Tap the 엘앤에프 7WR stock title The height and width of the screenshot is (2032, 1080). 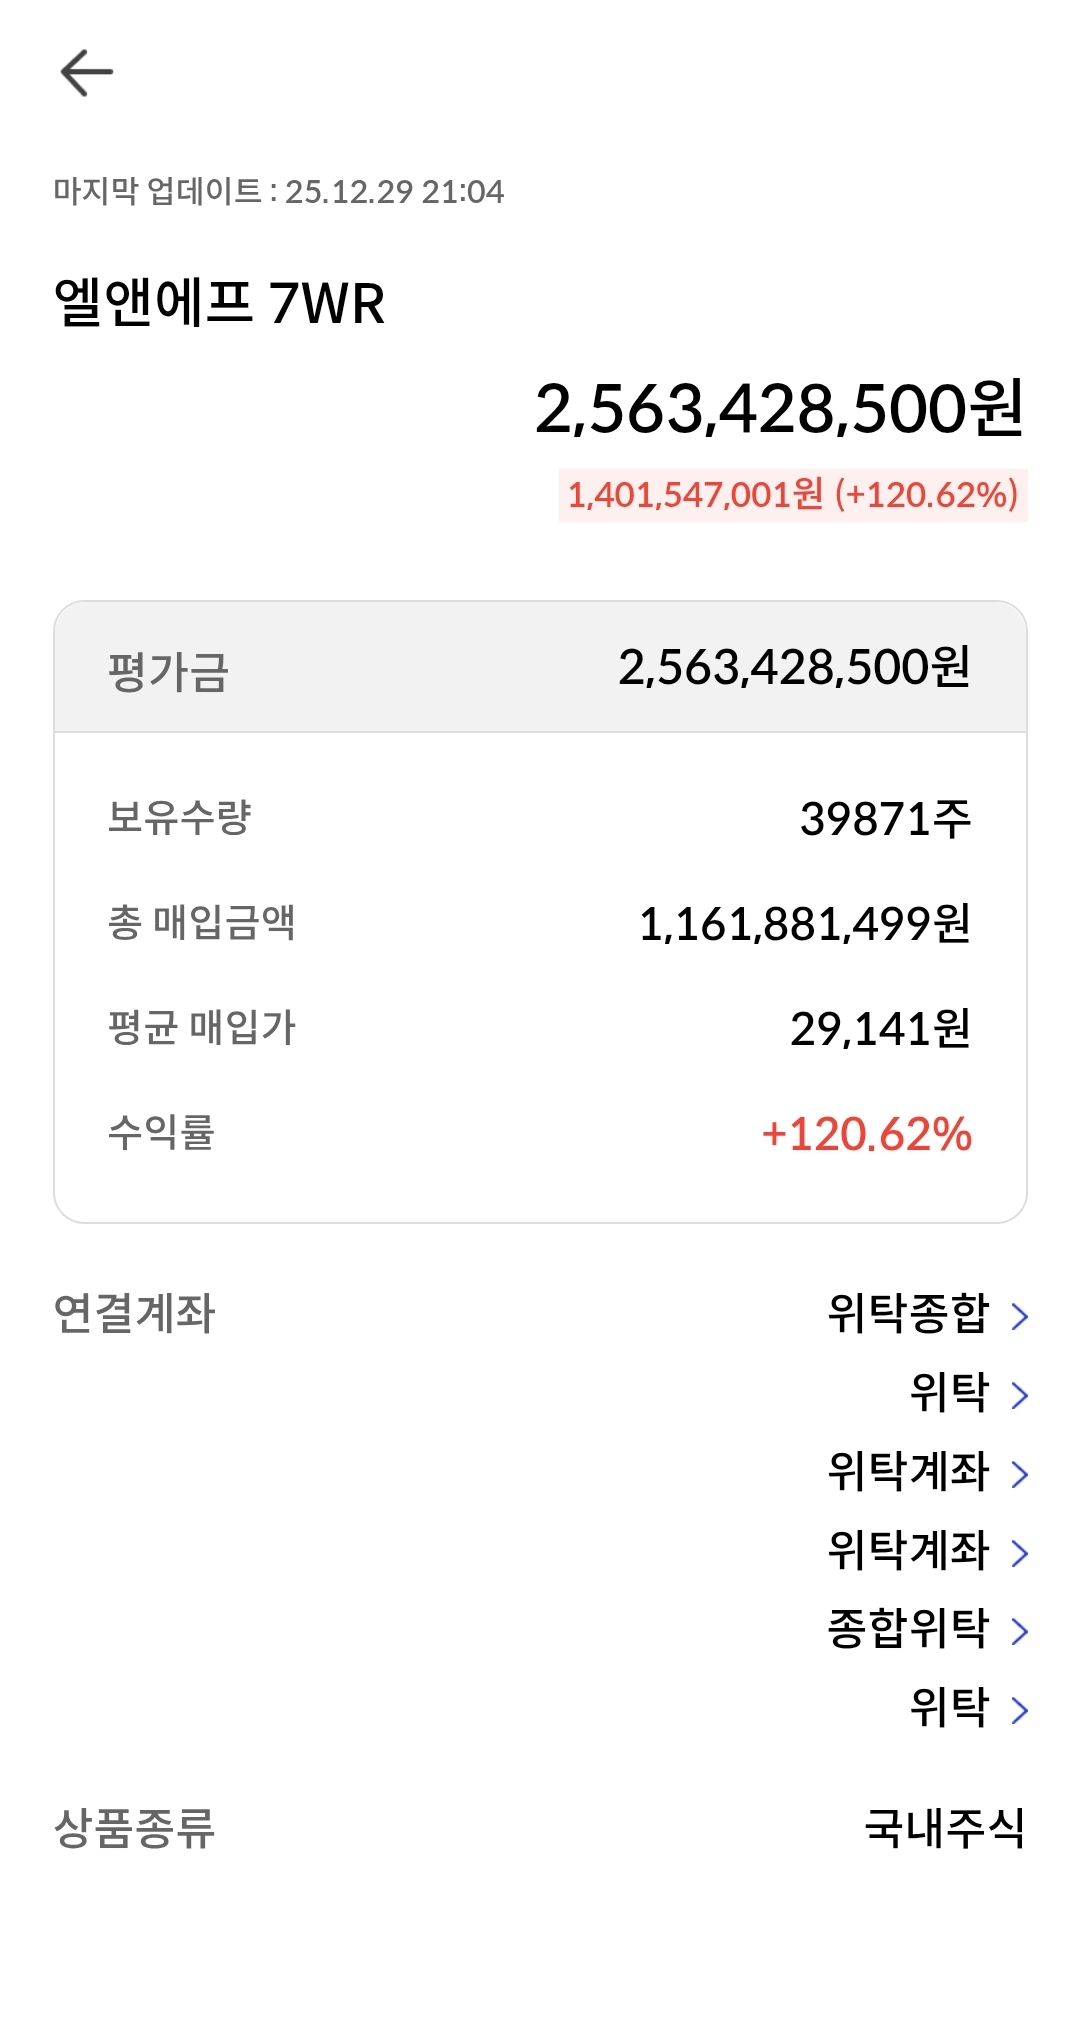click(219, 303)
